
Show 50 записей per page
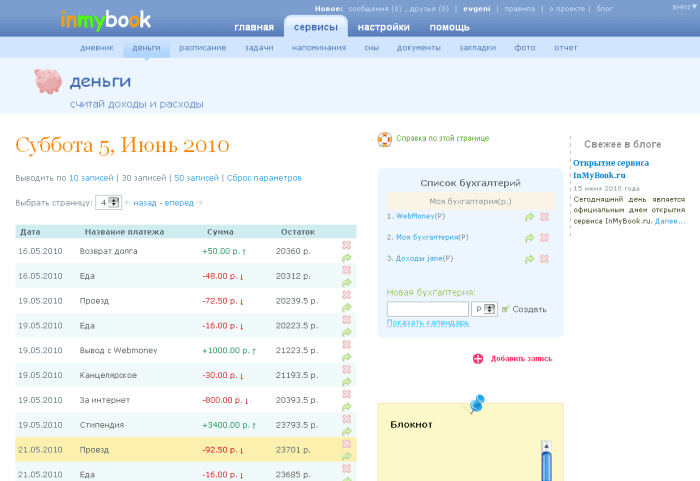tap(196, 178)
